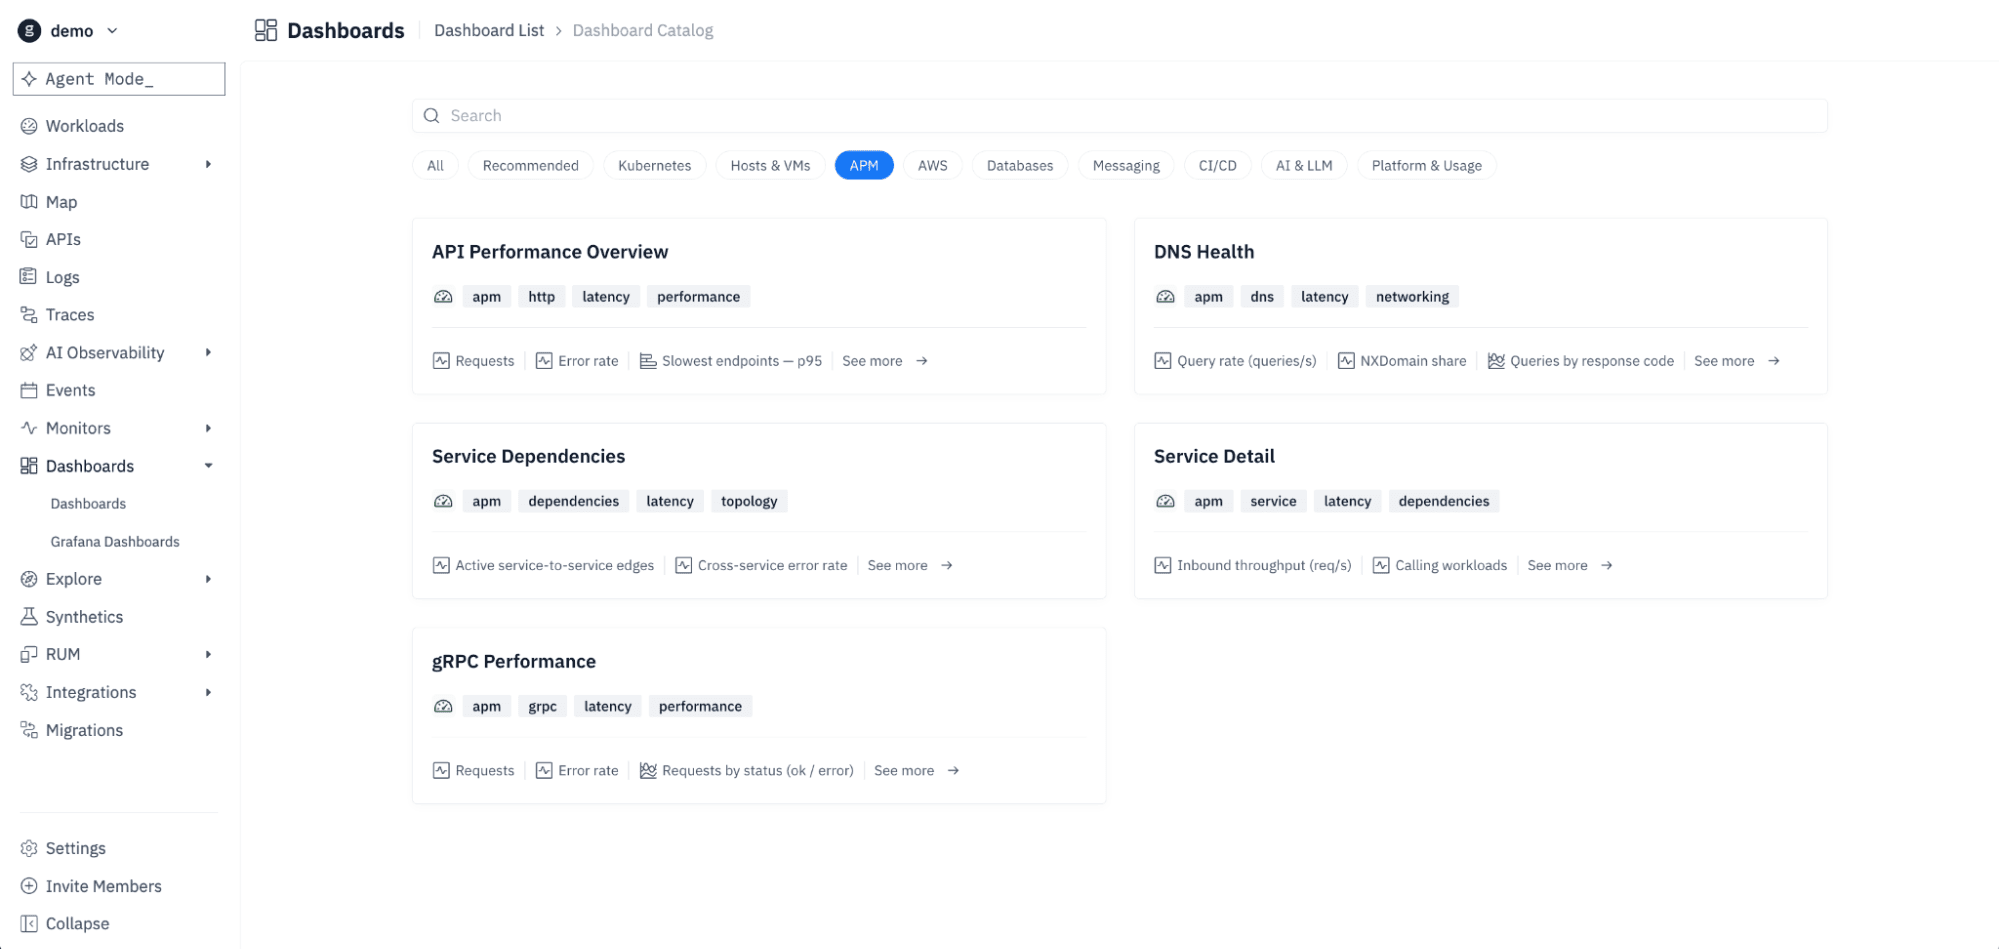Click the Events calendar icon
Viewport: 1999px width, 949px height.
click(29, 390)
